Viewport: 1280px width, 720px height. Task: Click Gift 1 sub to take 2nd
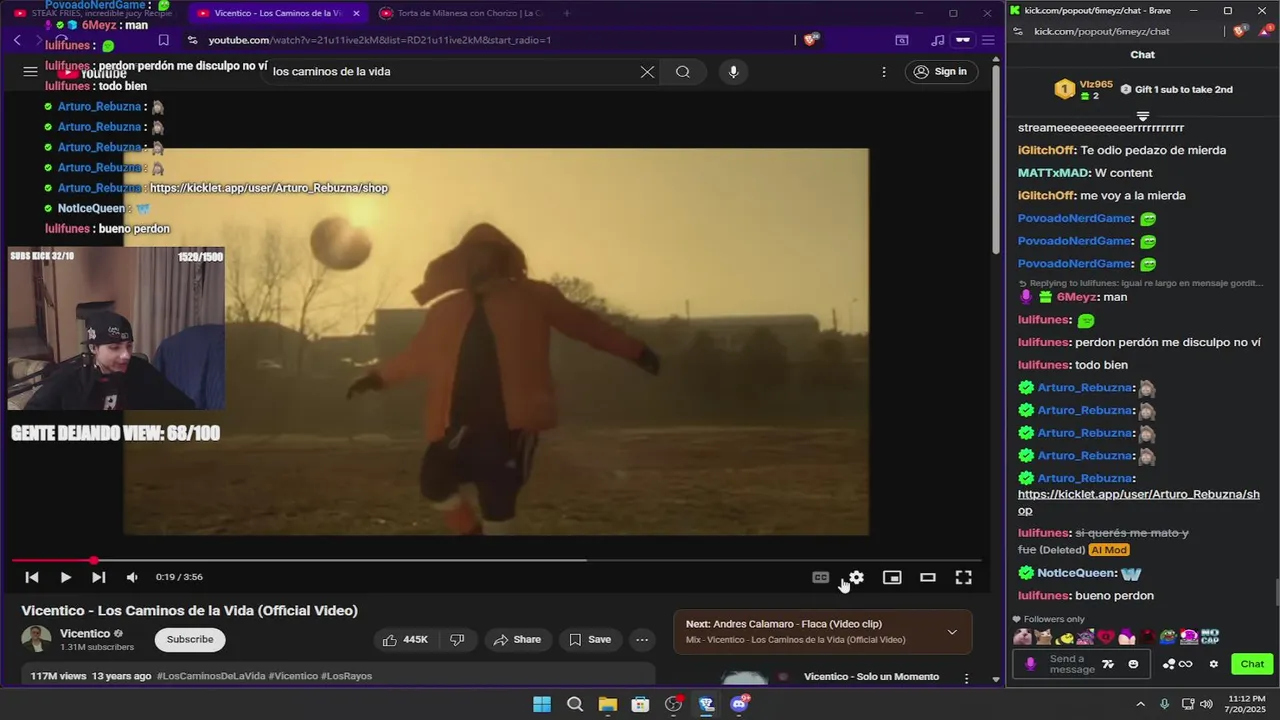tap(1176, 89)
